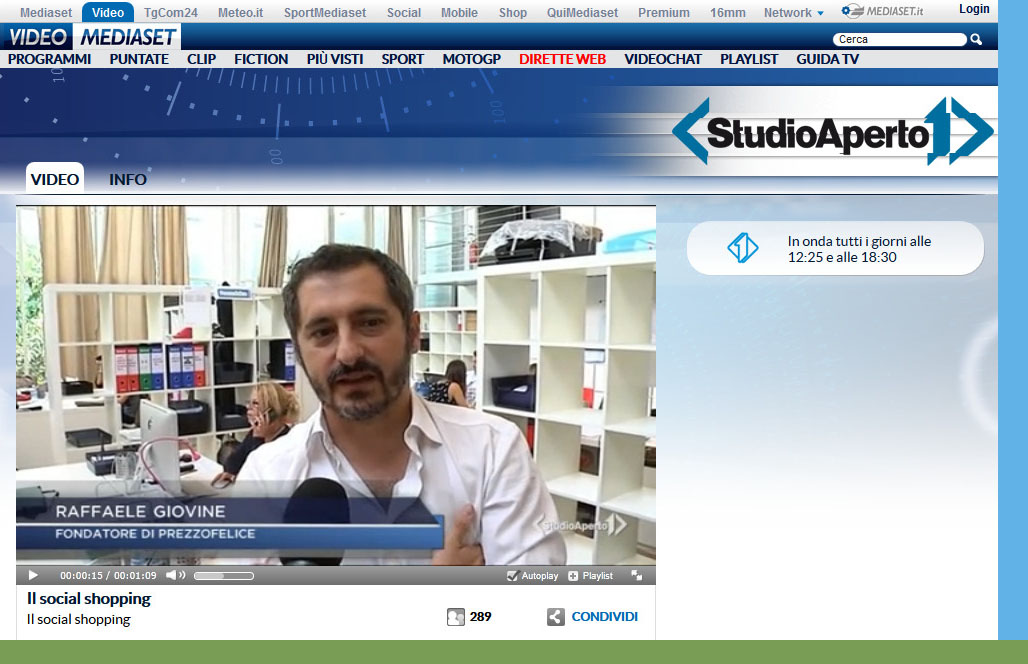
Task: Open the Shop top link
Action: 513,12
